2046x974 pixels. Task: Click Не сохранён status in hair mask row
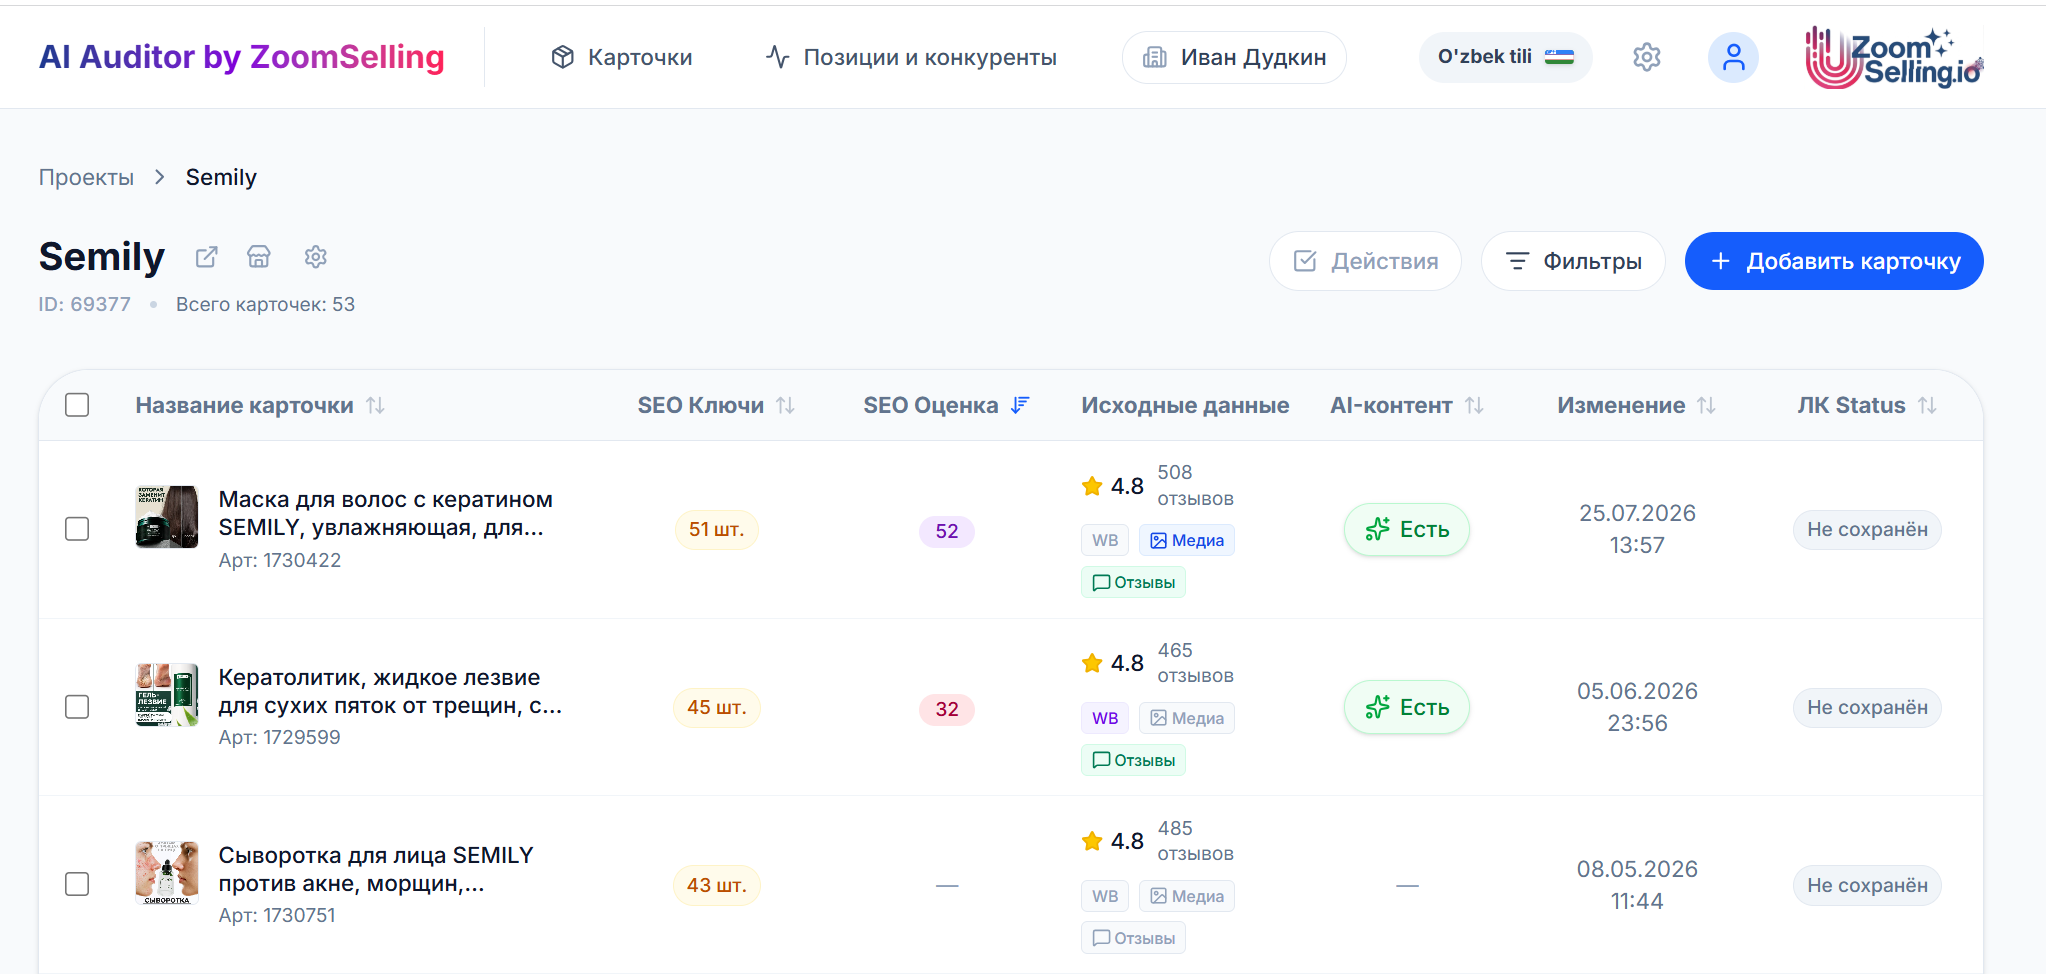tap(1867, 530)
